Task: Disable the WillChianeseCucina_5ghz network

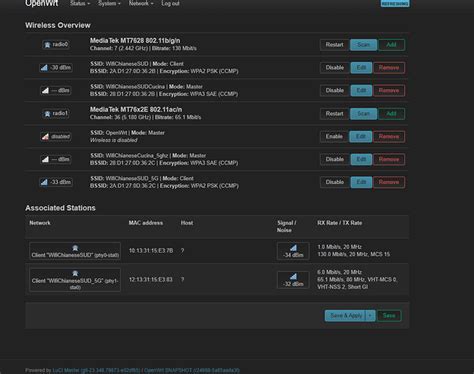Action: coord(335,159)
